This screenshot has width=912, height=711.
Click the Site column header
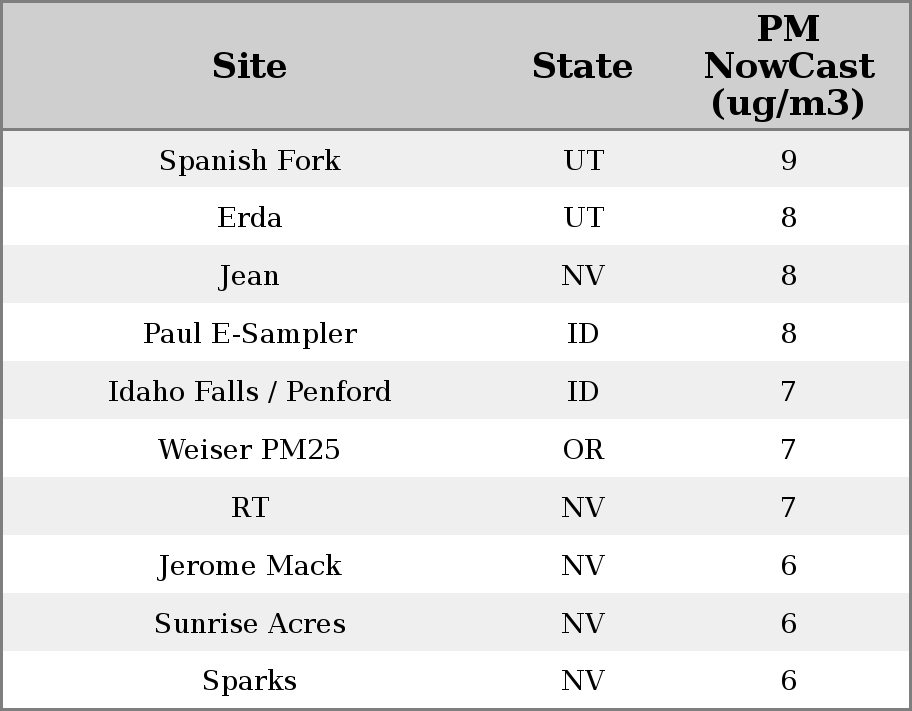coord(249,67)
